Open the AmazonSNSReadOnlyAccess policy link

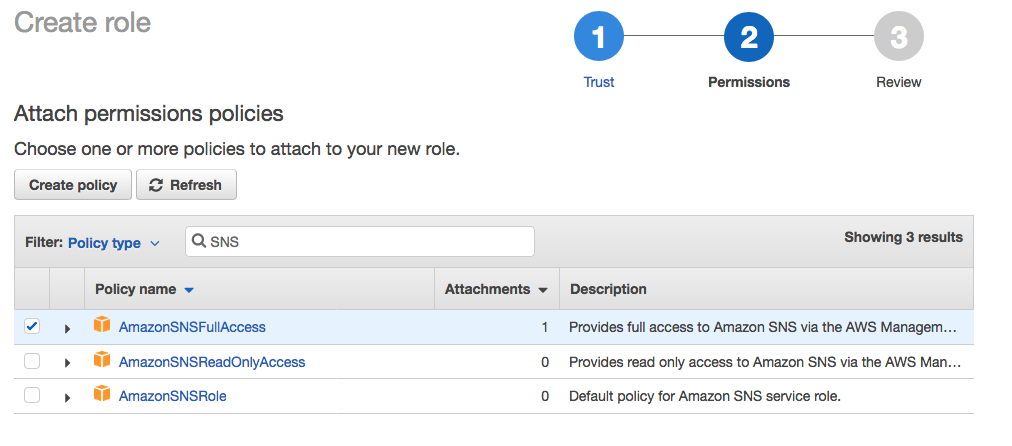coord(212,362)
